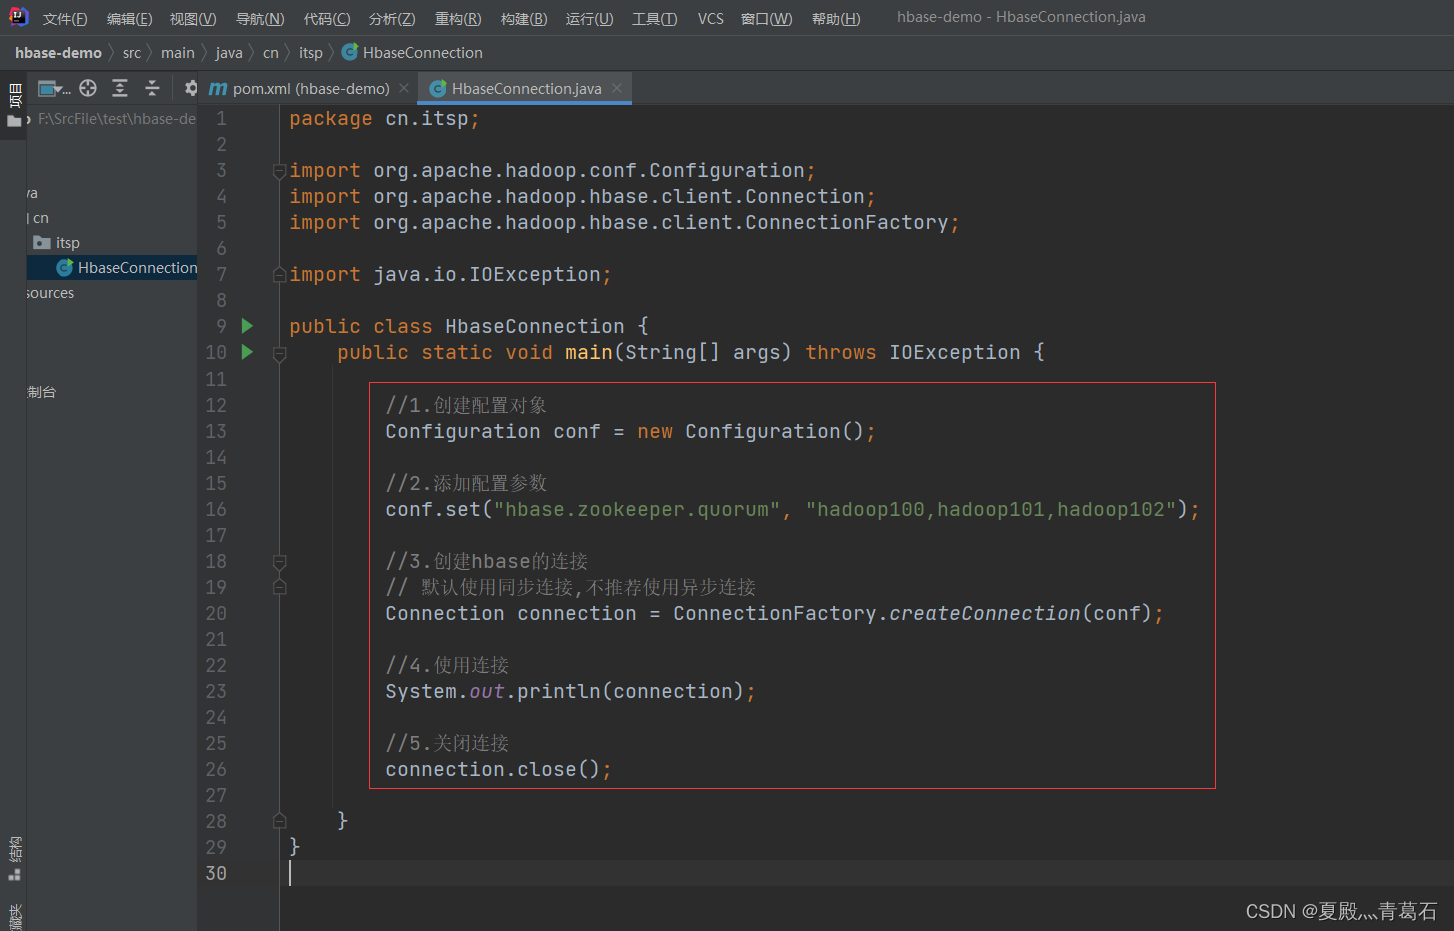Collapse the main method fold at line 10
The image size is (1454, 931).
(x=280, y=353)
